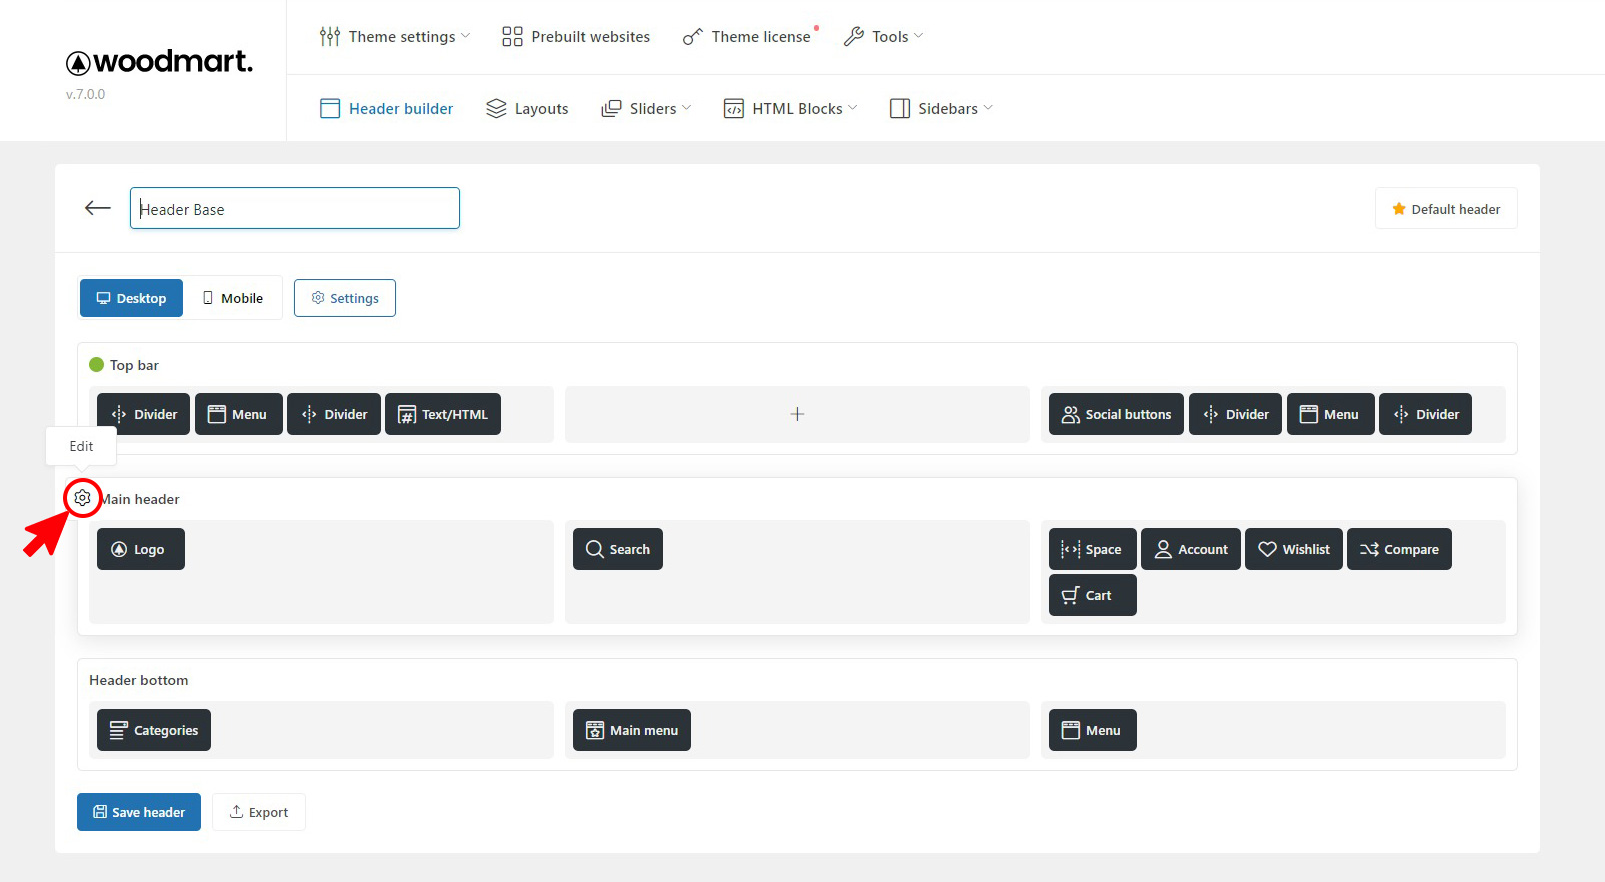The image size is (1605, 882).
Task: Add element via plus in Top bar
Action: 797,414
